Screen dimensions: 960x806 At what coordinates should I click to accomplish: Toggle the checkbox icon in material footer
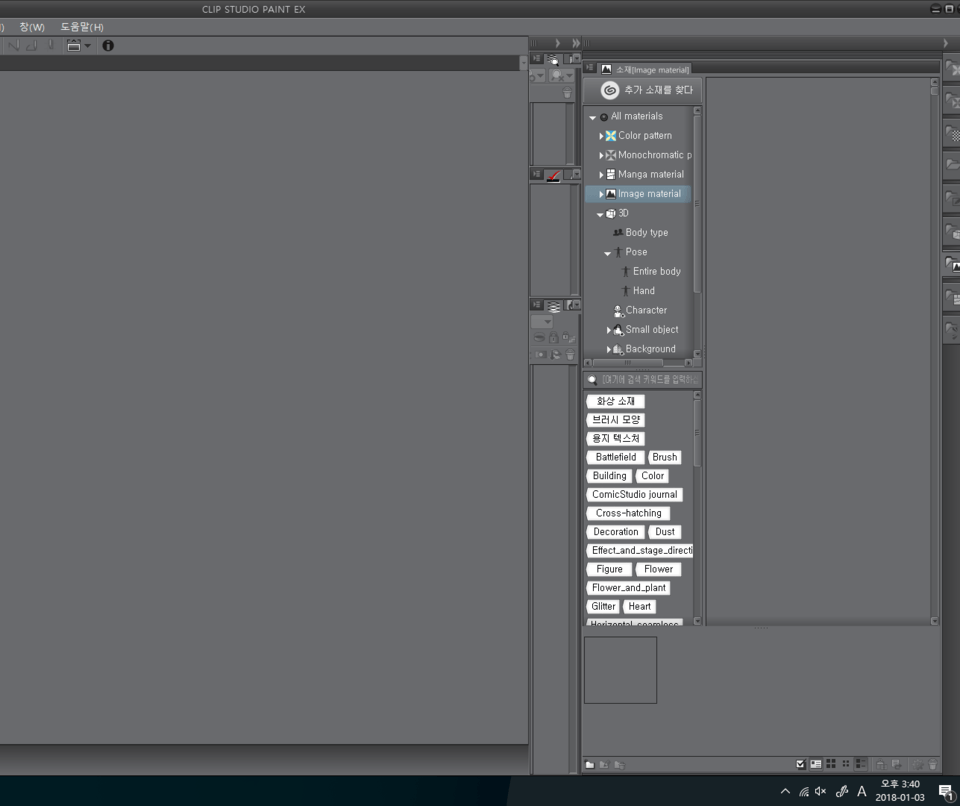pyautogui.click(x=800, y=764)
